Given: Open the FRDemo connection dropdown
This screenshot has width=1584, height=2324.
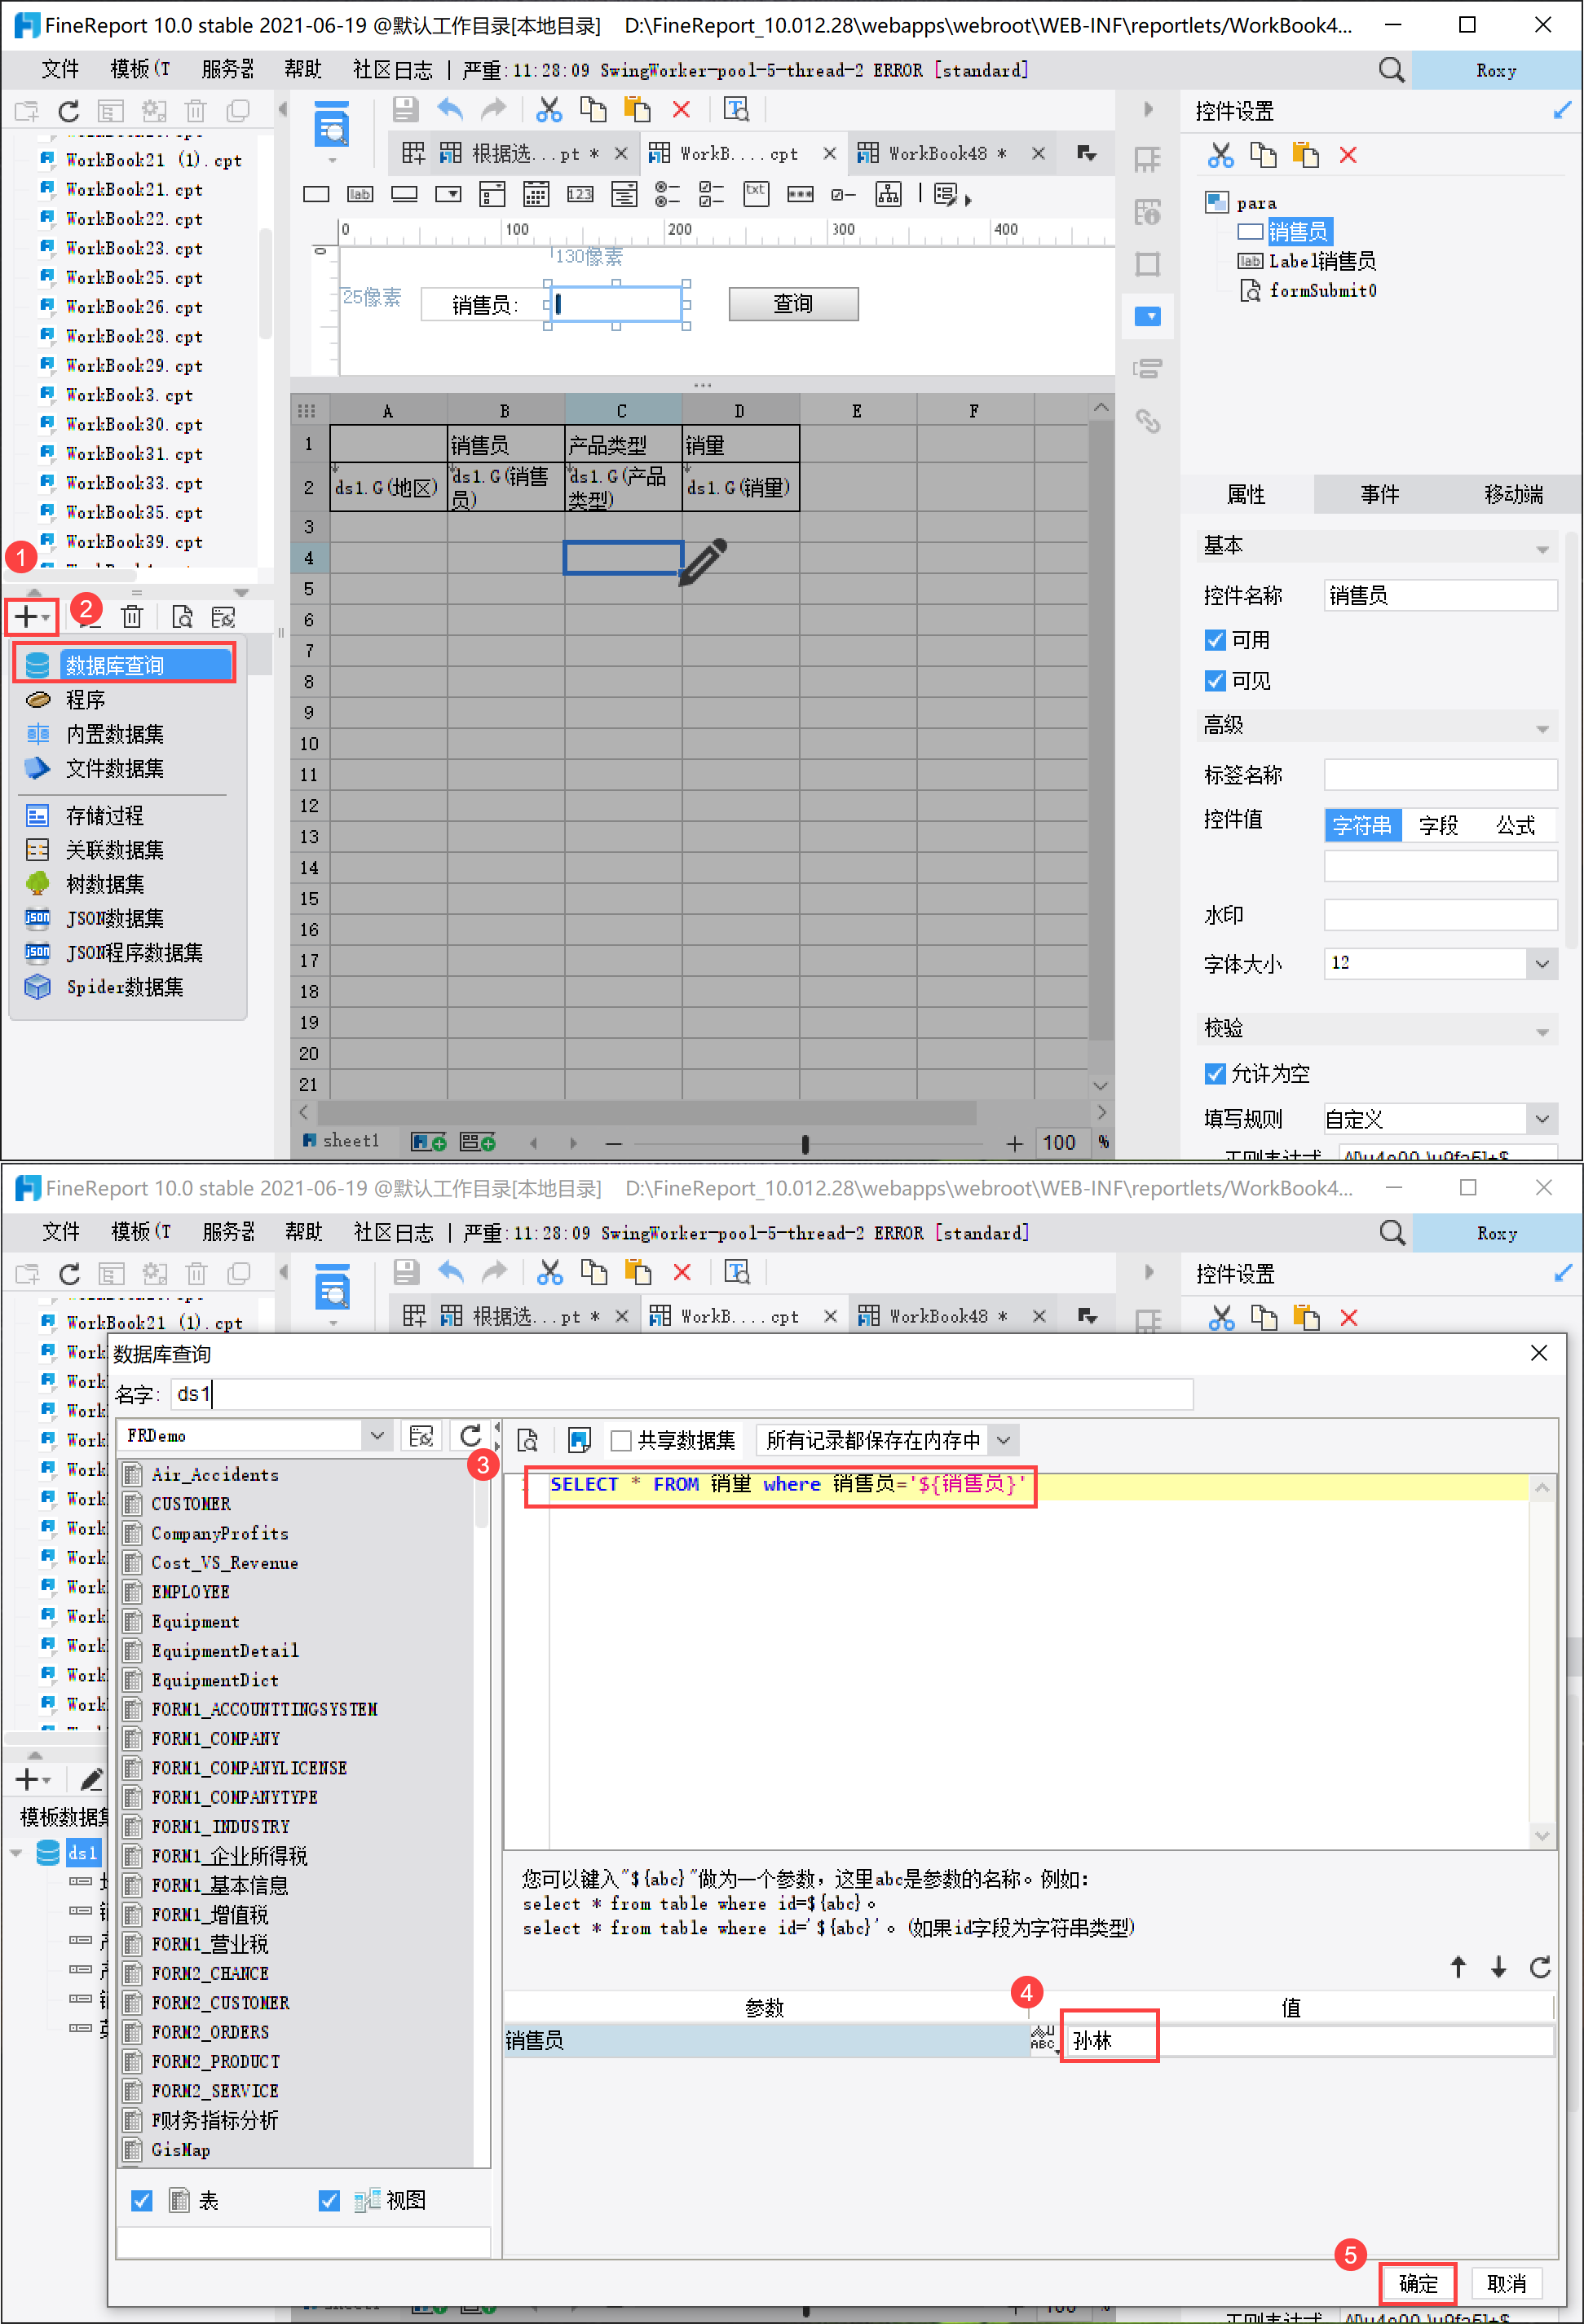Looking at the screenshot, I should coord(377,1436).
